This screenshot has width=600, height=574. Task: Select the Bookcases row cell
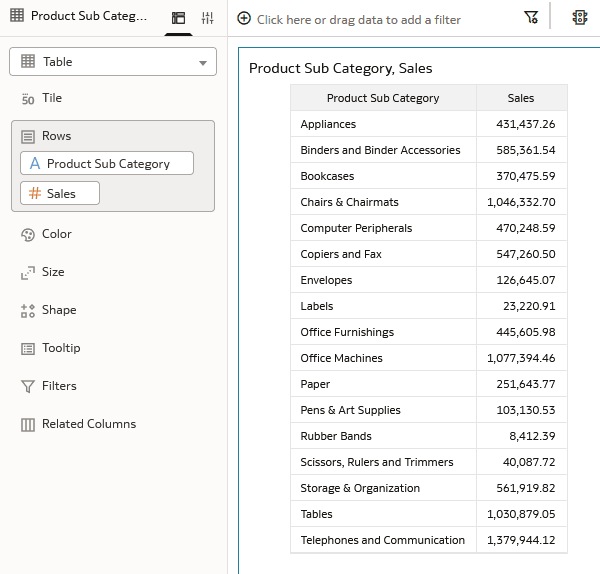coord(383,176)
